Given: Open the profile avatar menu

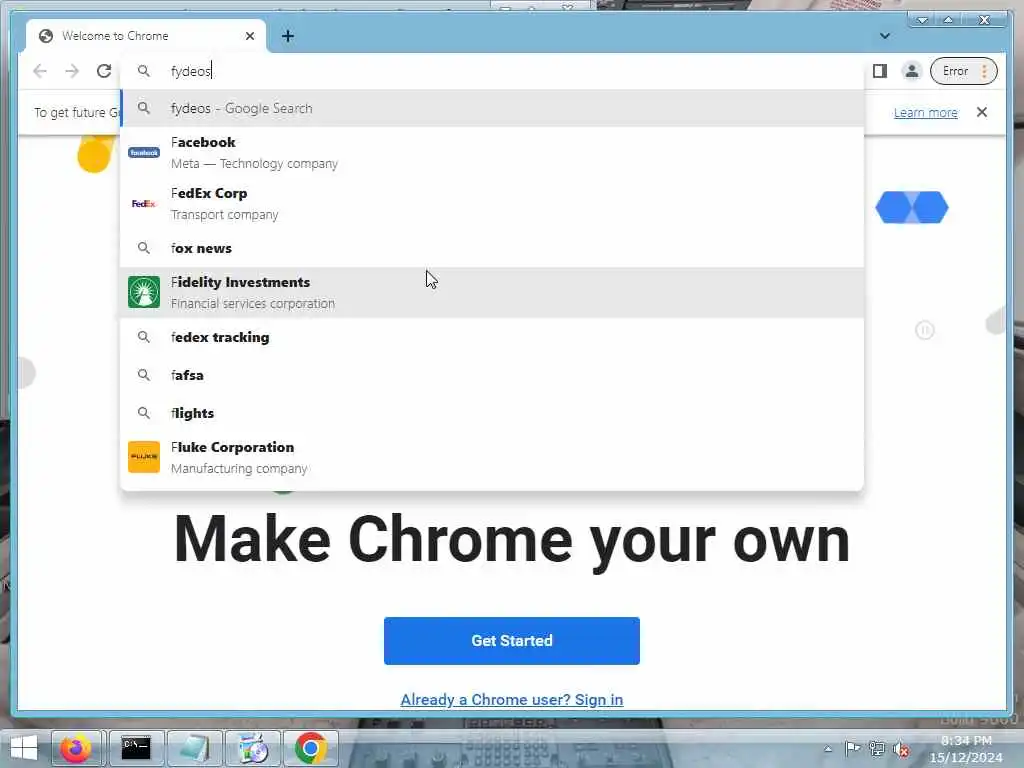Looking at the screenshot, I should click(x=912, y=71).
